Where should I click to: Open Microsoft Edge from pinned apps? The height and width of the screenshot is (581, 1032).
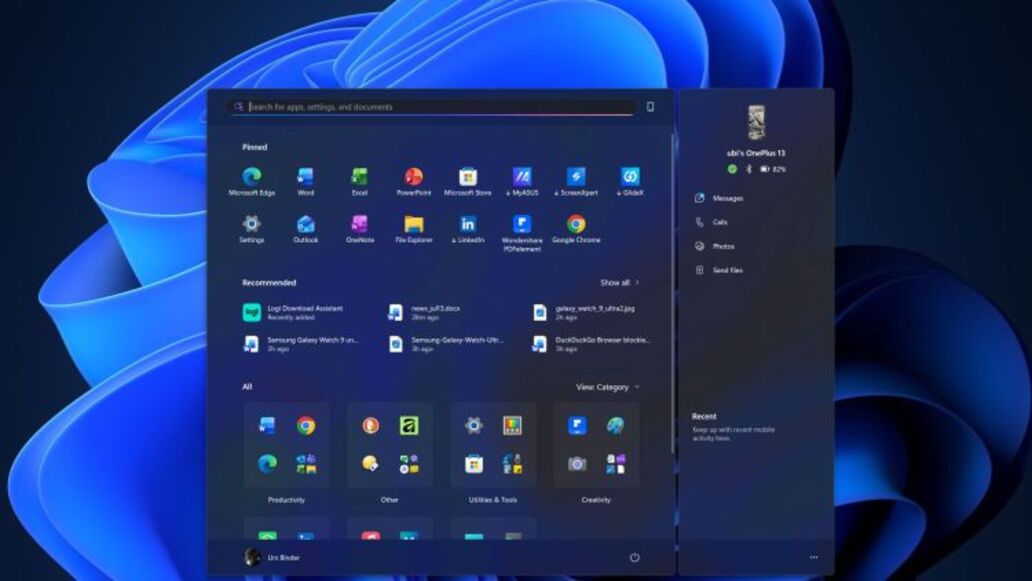(x=251, y=181)
